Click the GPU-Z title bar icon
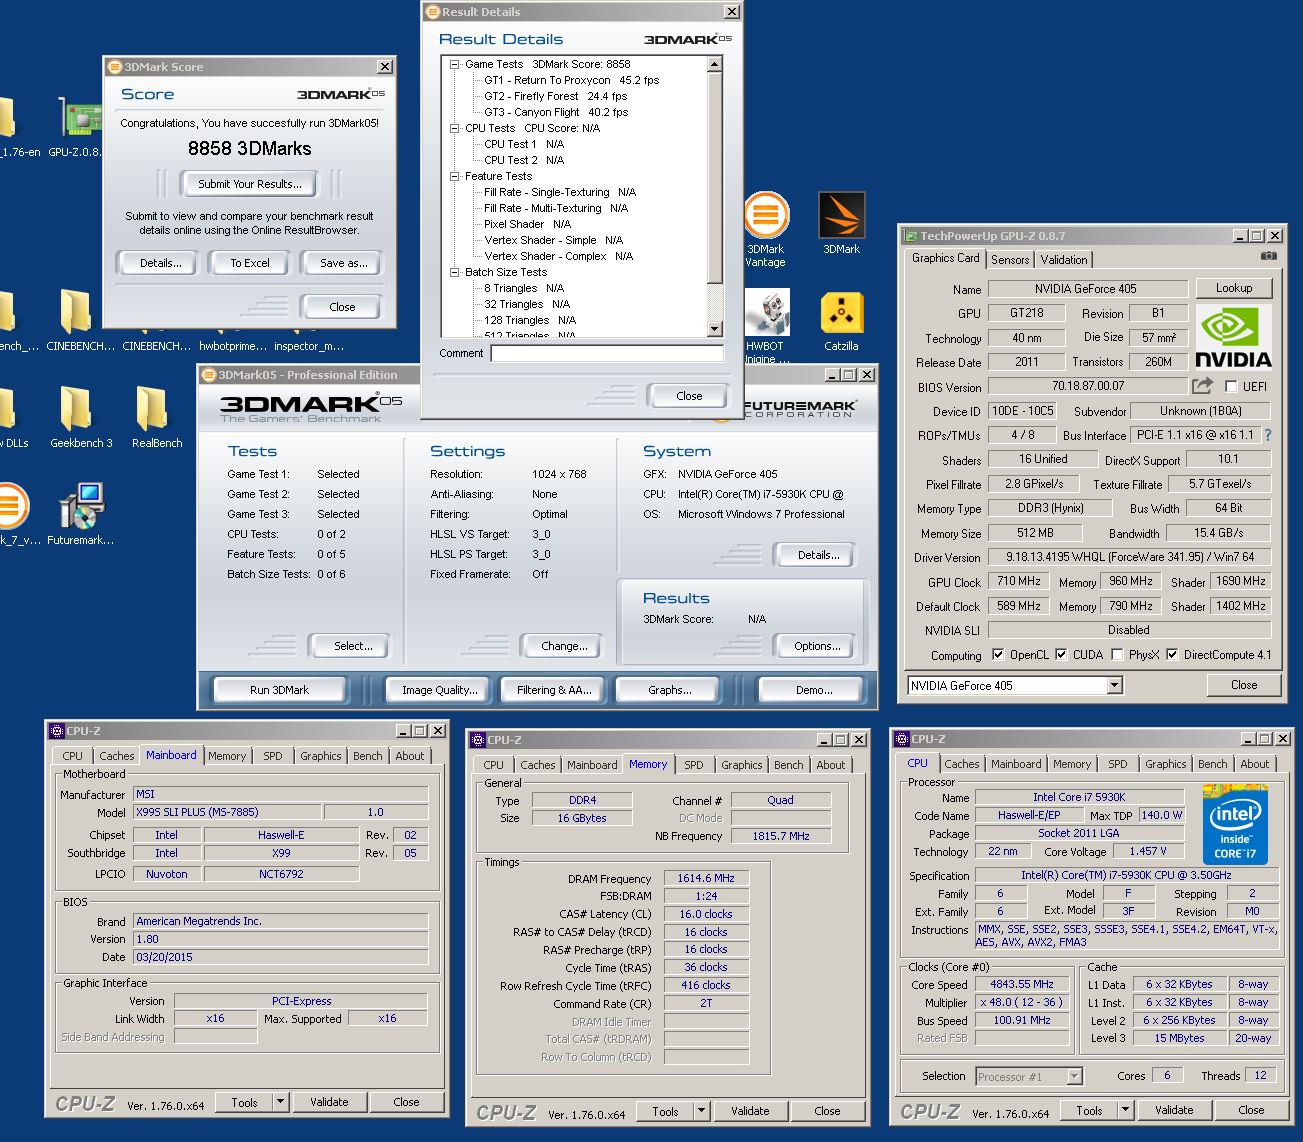The image size is (1303, 1142). (910, 236)
